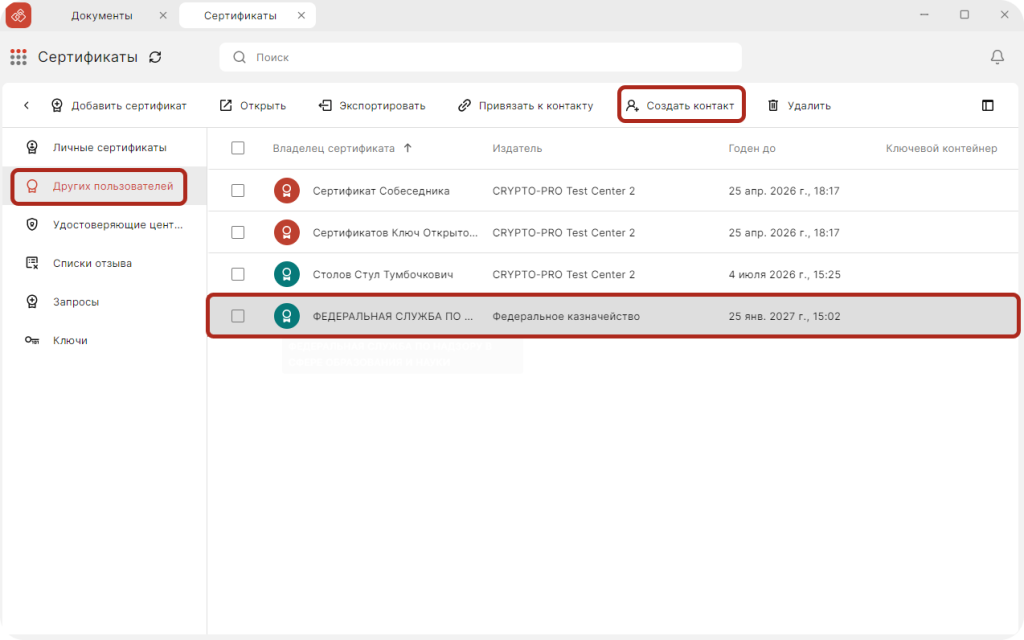Click the teal icon of Столов Стул Тумбочкович

287,274
